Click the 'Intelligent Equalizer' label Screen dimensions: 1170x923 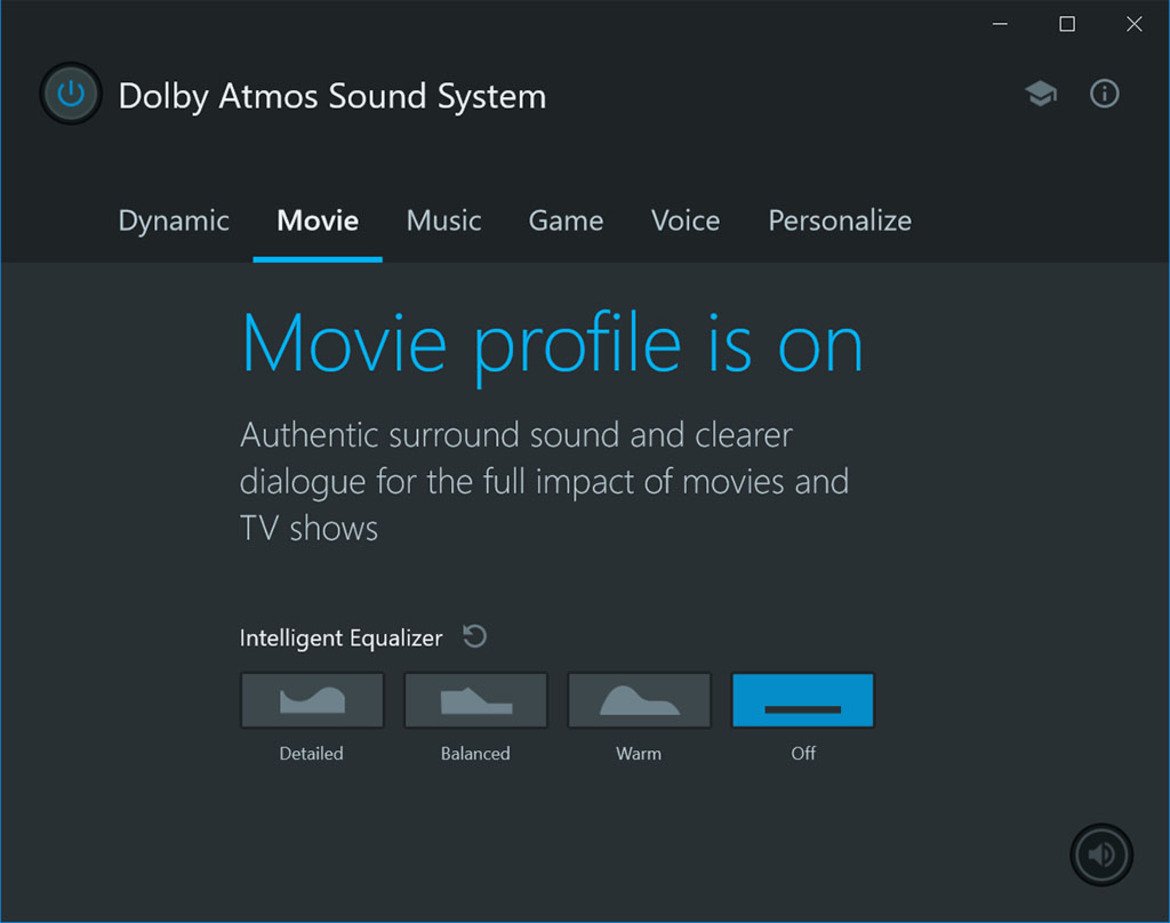pos(341,638)
